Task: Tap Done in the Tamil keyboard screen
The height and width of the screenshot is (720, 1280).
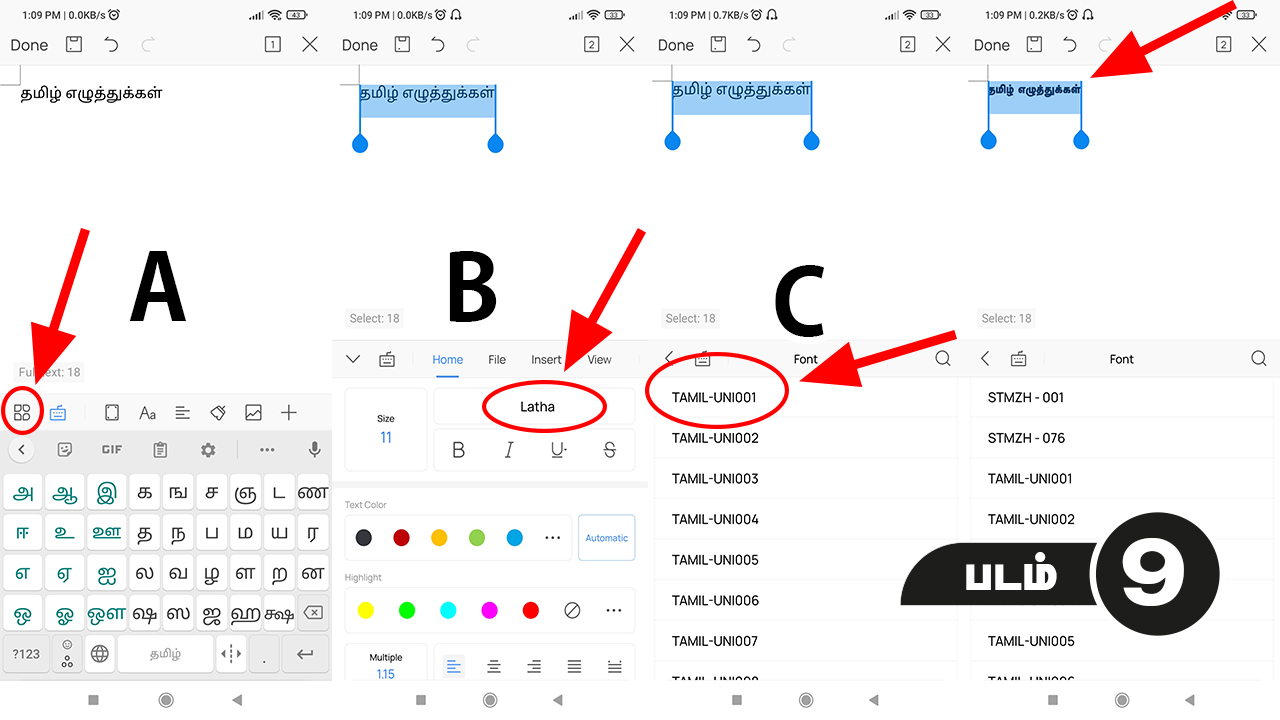Action: click(29, 45)
